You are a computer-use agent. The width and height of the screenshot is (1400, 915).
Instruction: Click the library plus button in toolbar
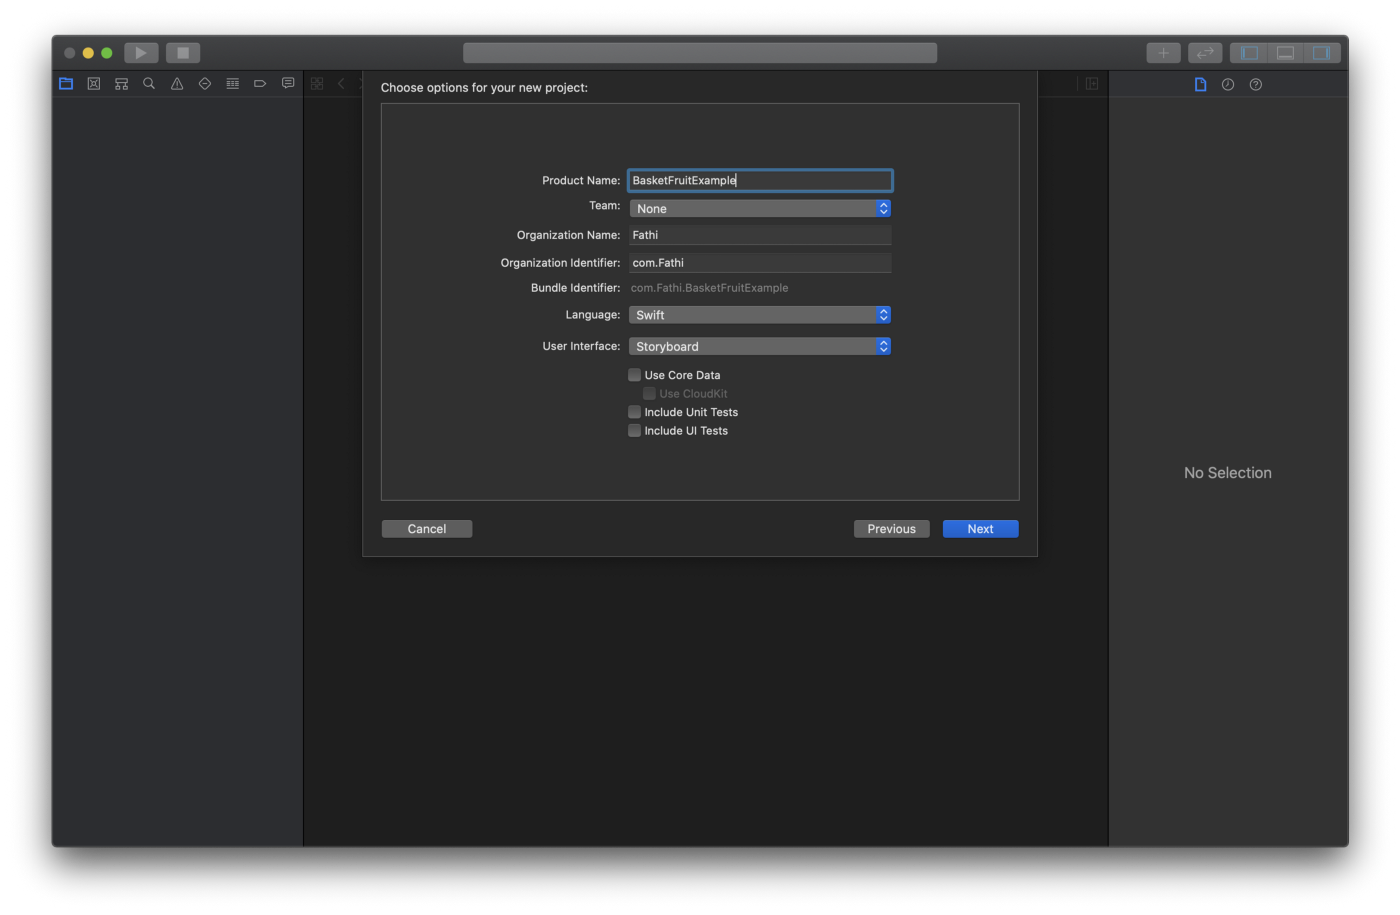[x=1163, y=52]
